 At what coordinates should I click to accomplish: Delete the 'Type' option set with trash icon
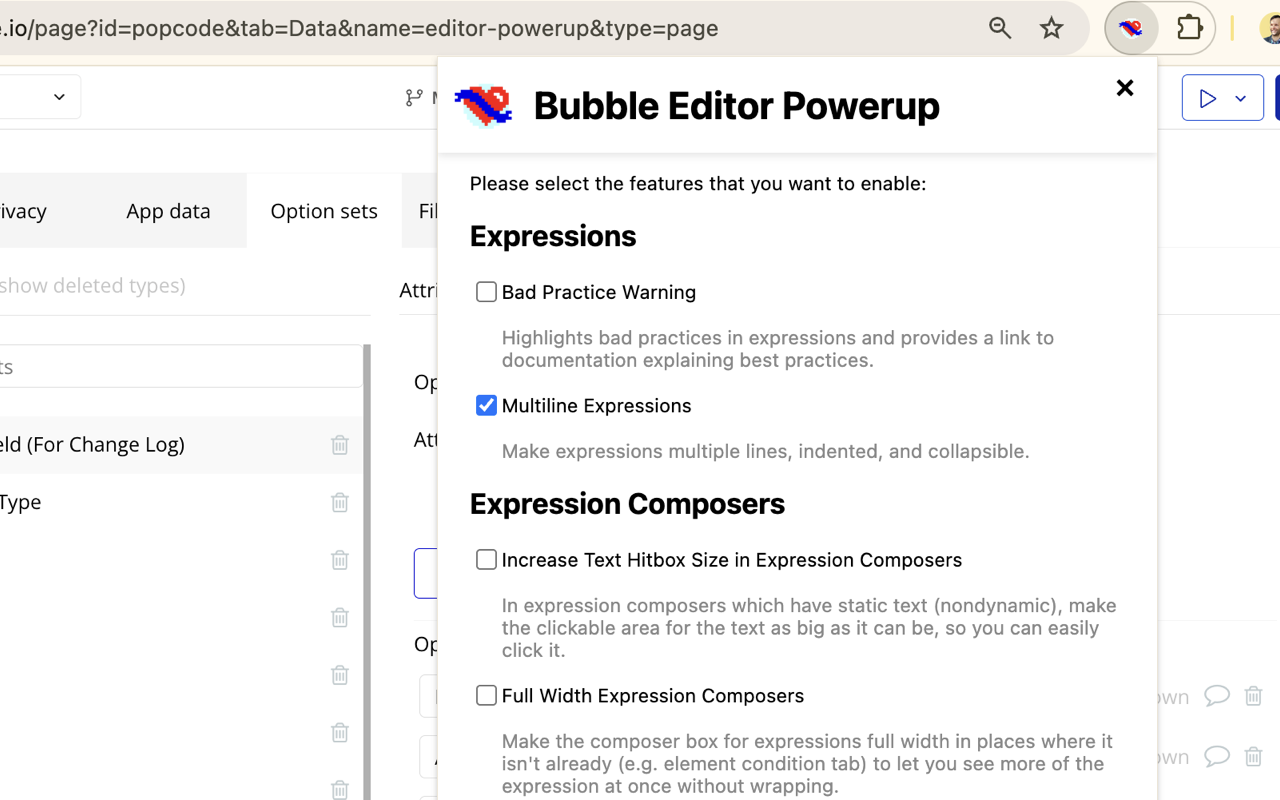pyautogui.click(x=339, y=502)
